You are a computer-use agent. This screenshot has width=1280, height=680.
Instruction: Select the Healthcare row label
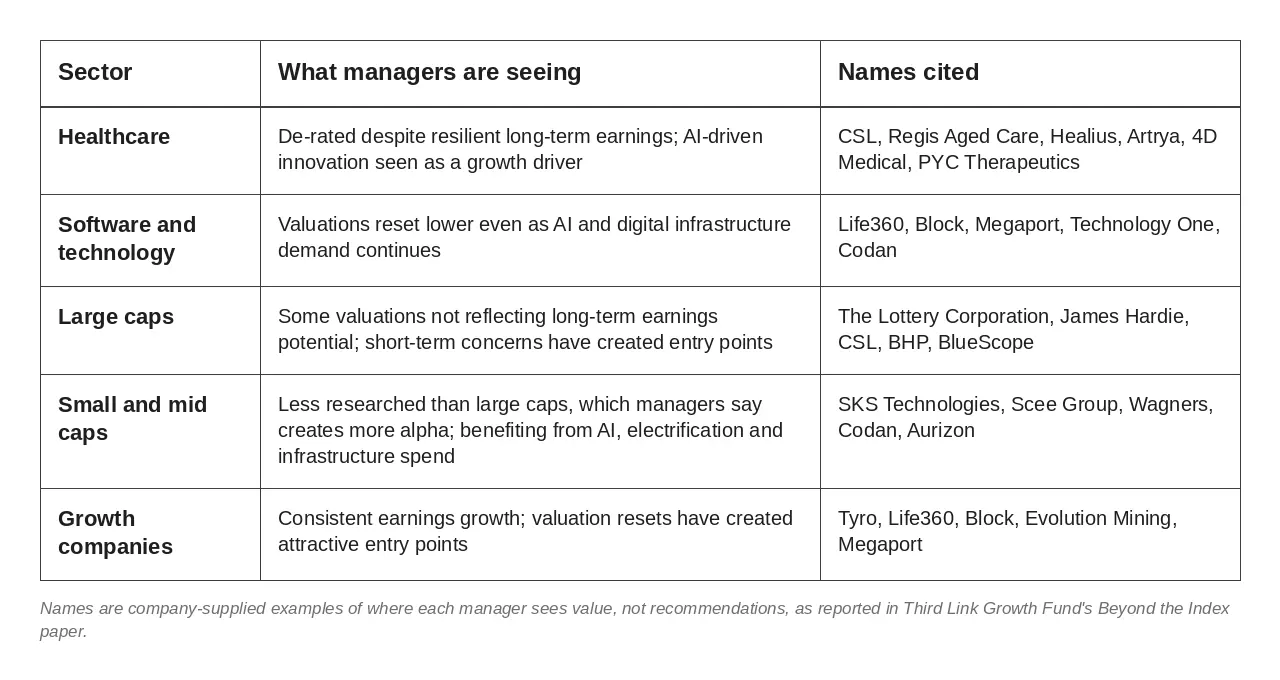[x=114, y=137]
